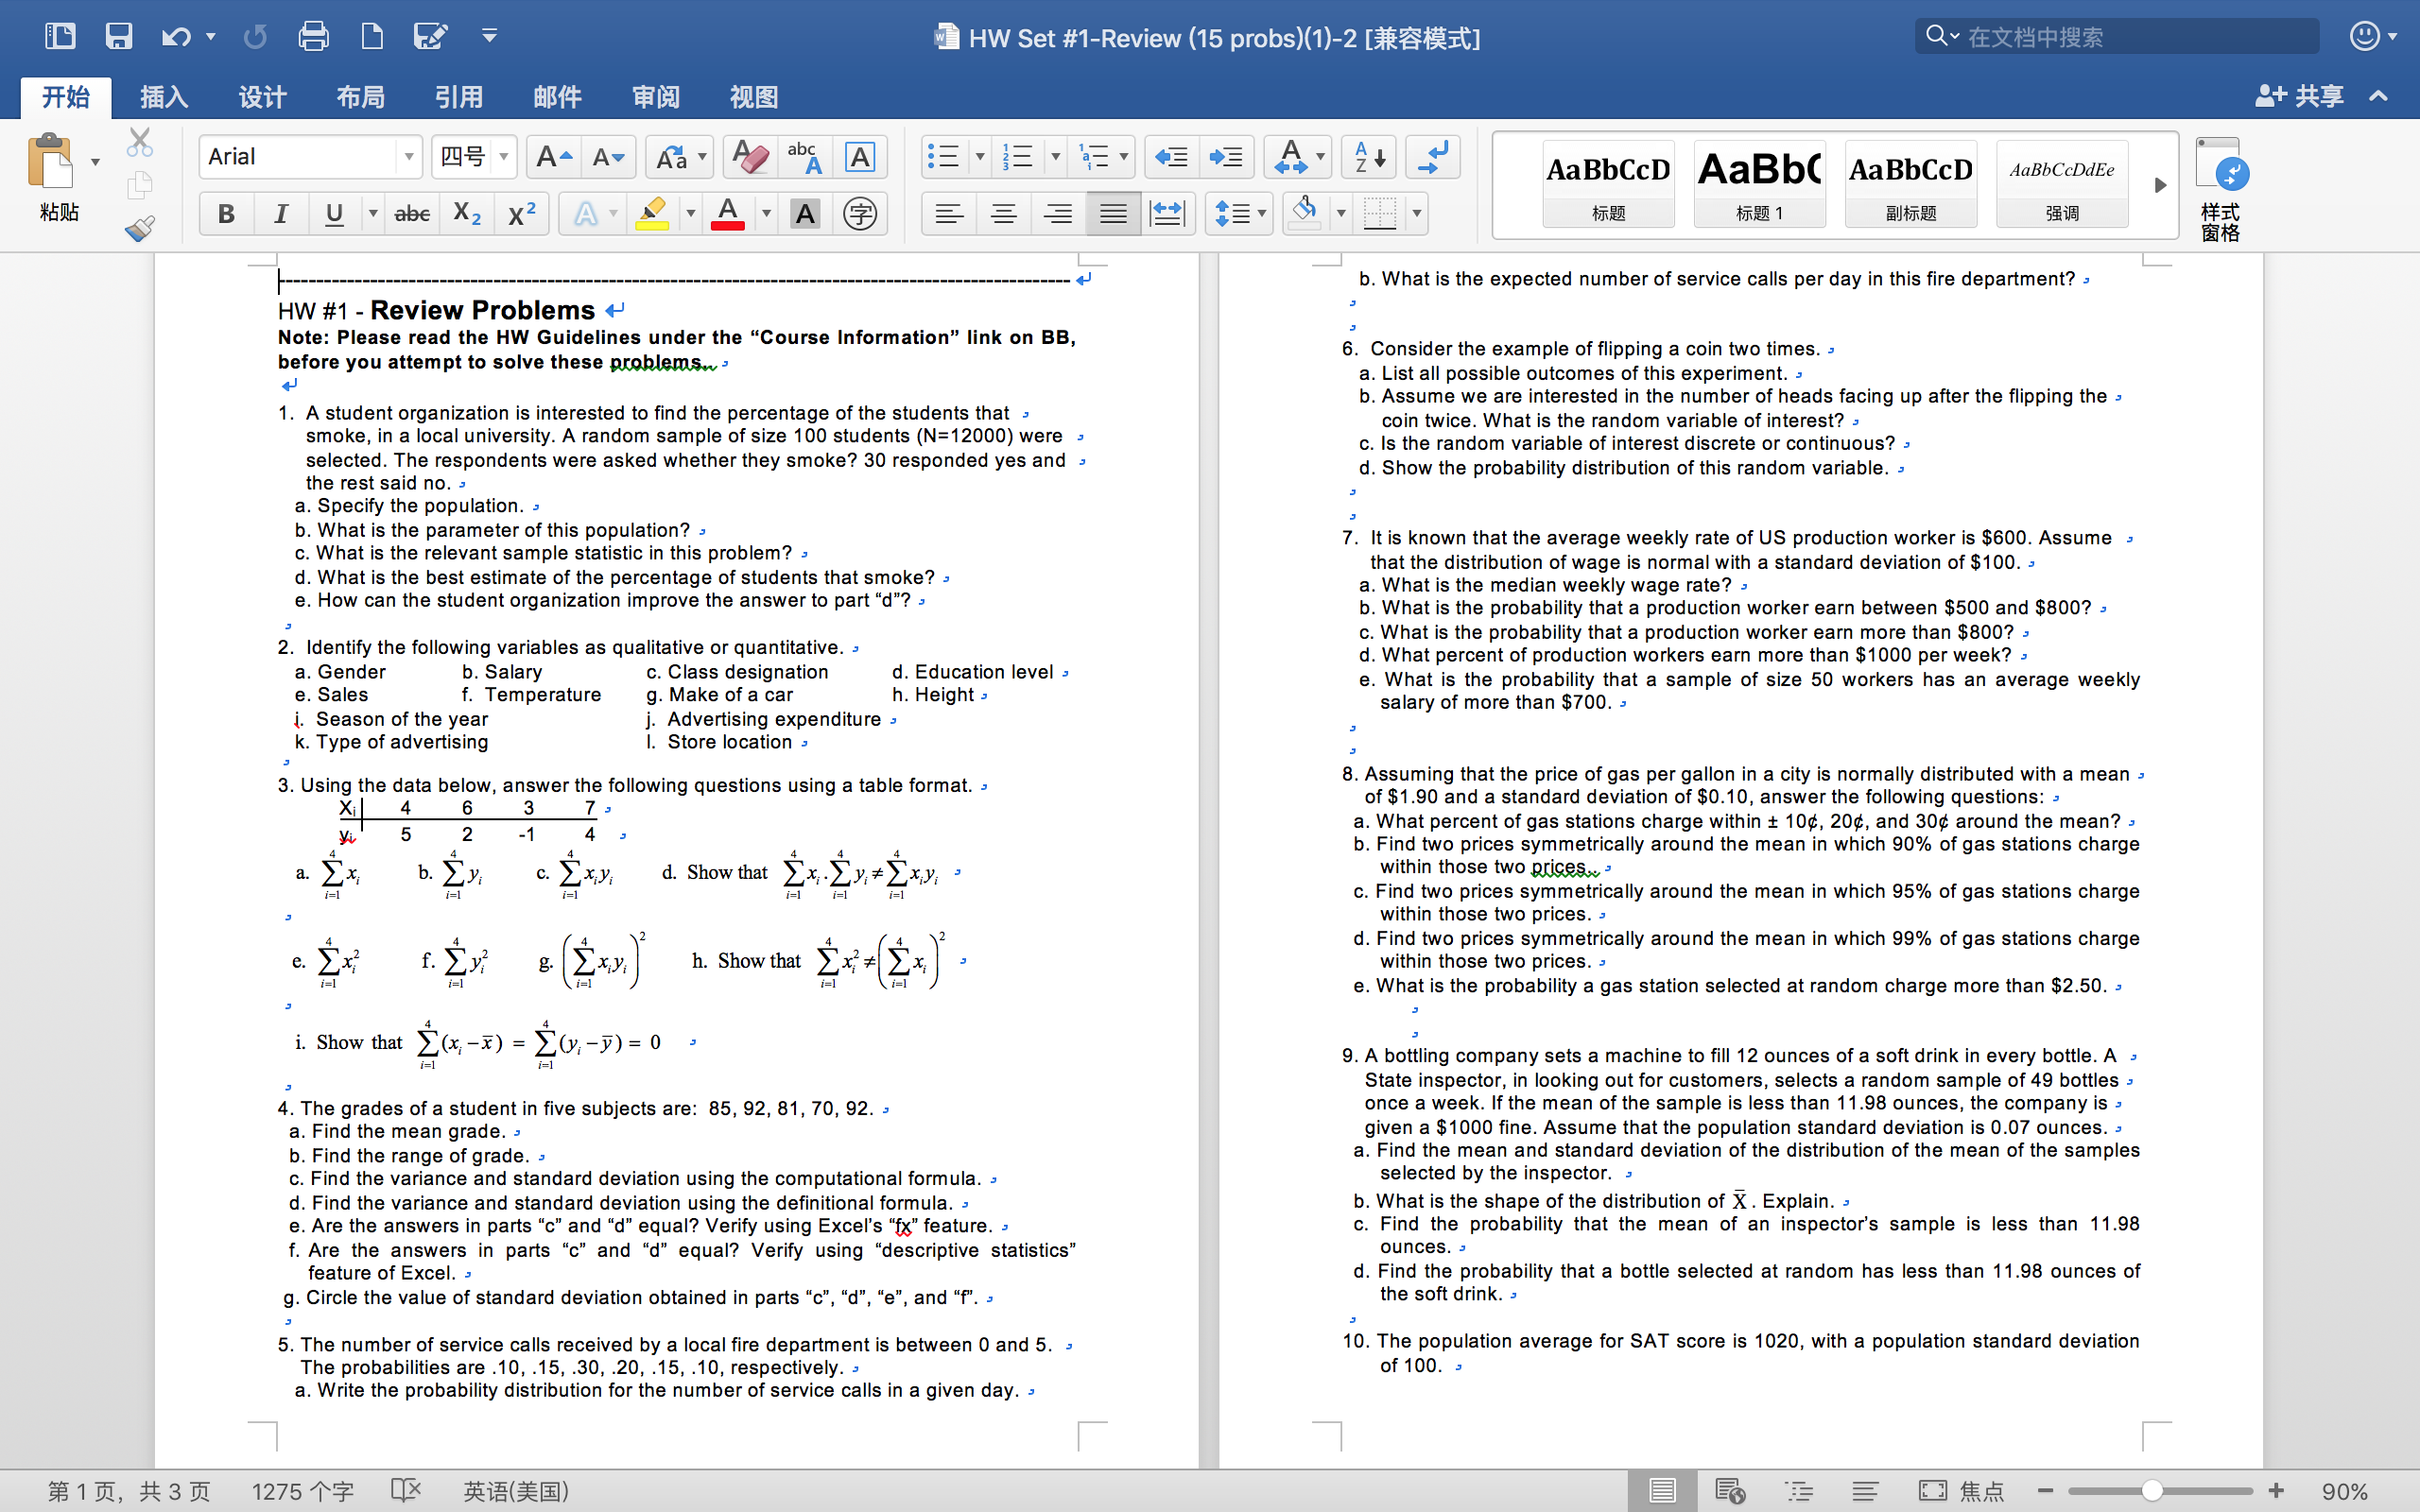
Task: Toggle strikethrough text formatting
Action: [x=412, y=213]
